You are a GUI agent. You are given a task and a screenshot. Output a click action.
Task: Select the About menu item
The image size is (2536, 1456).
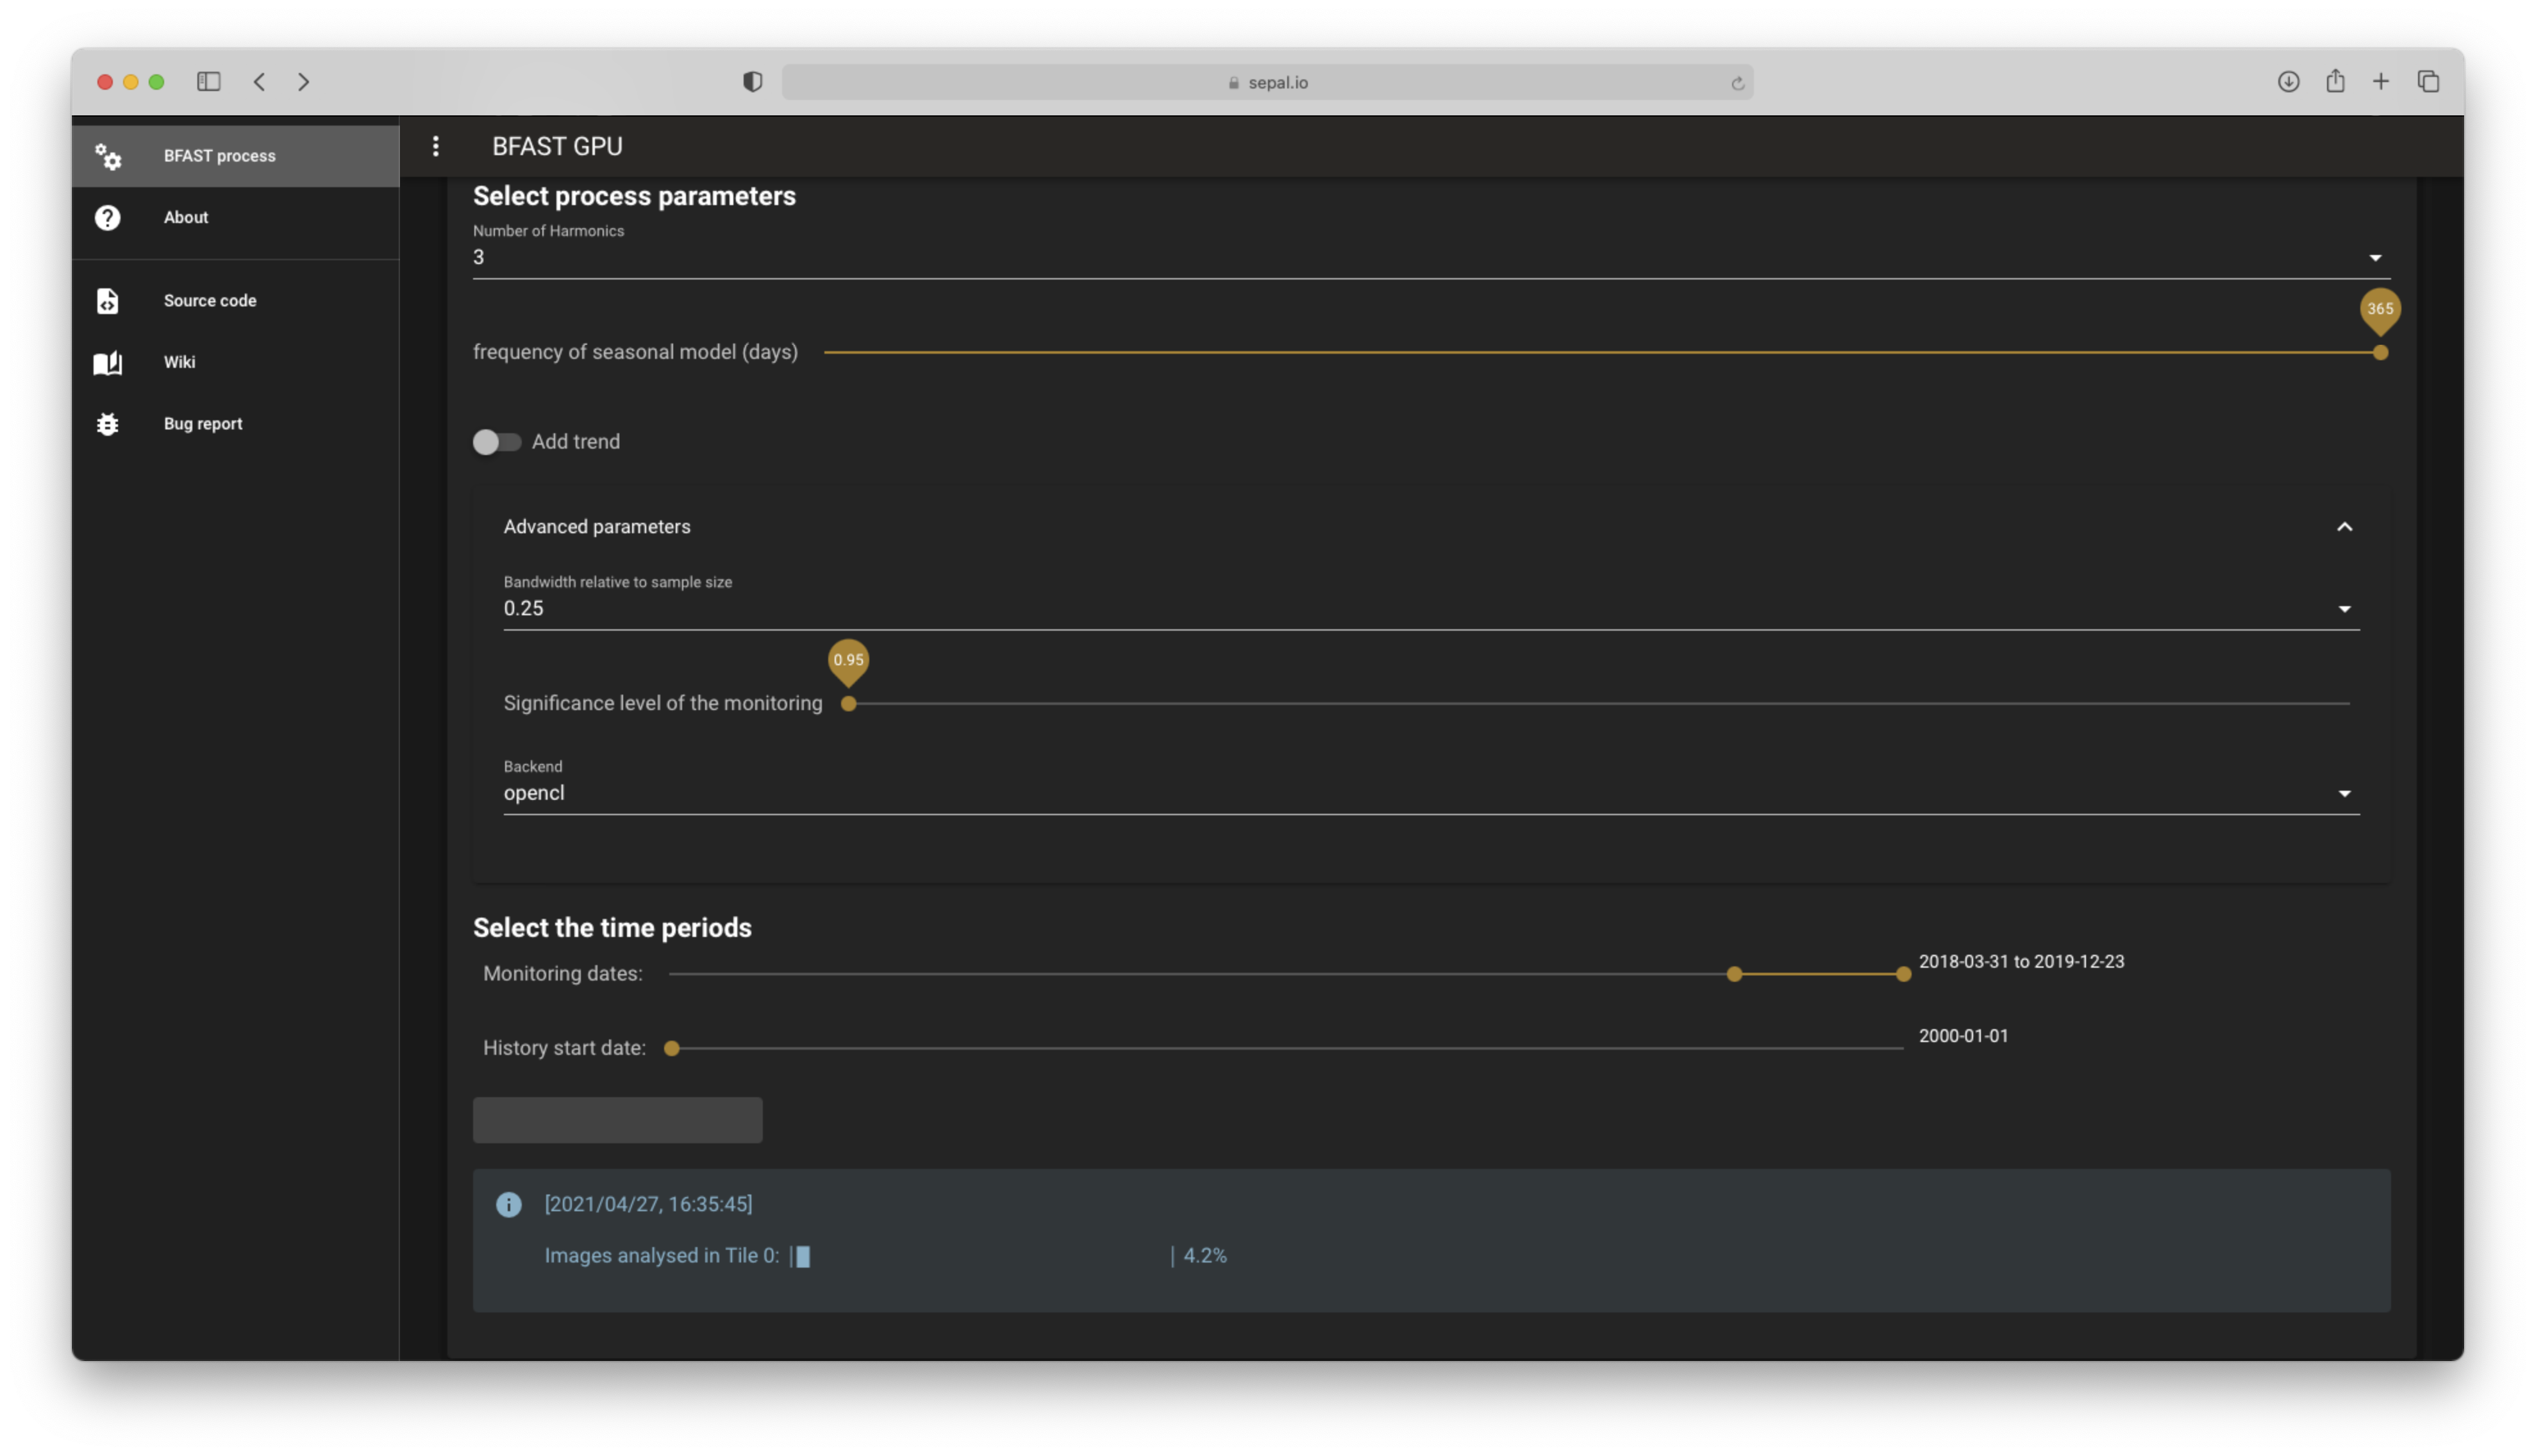coord(186,217)
